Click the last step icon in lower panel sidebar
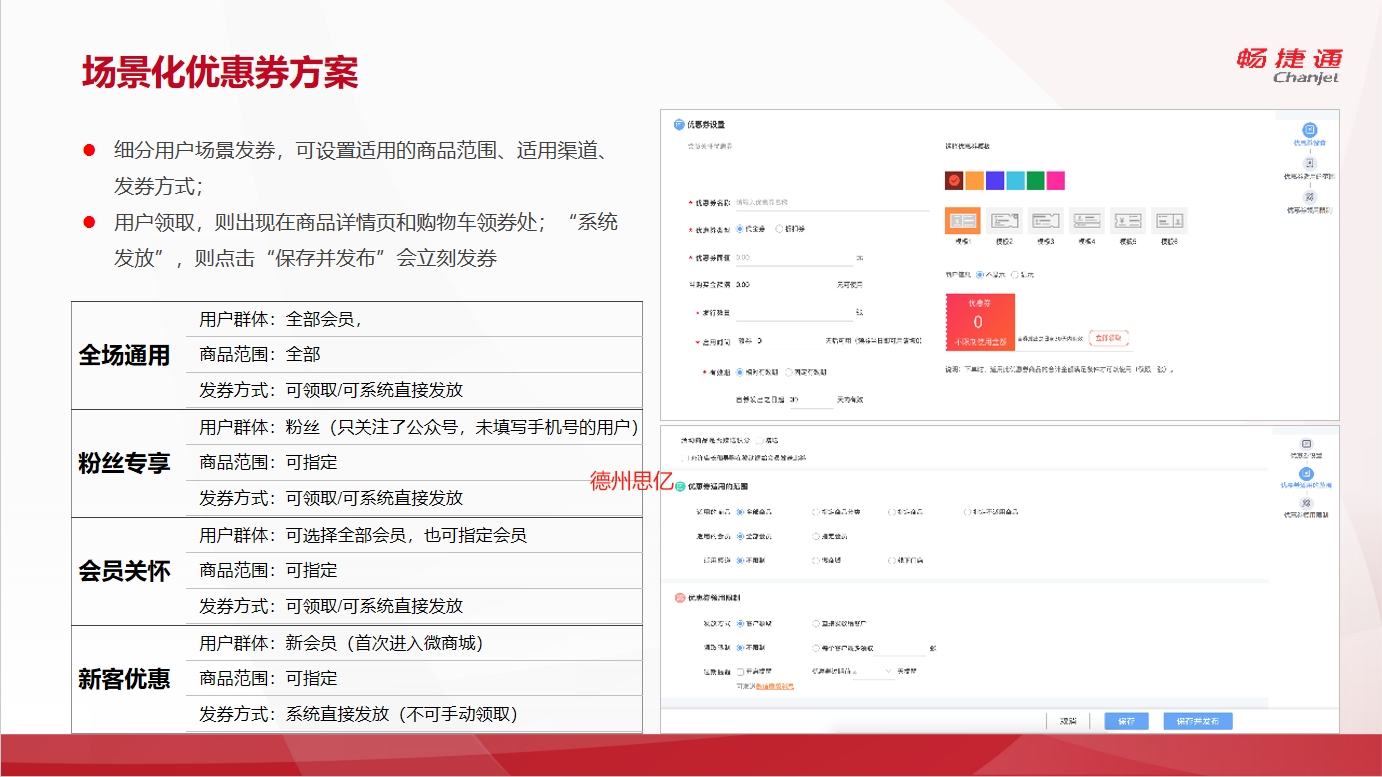The image size is (1382, 777). click(1305, 503)
